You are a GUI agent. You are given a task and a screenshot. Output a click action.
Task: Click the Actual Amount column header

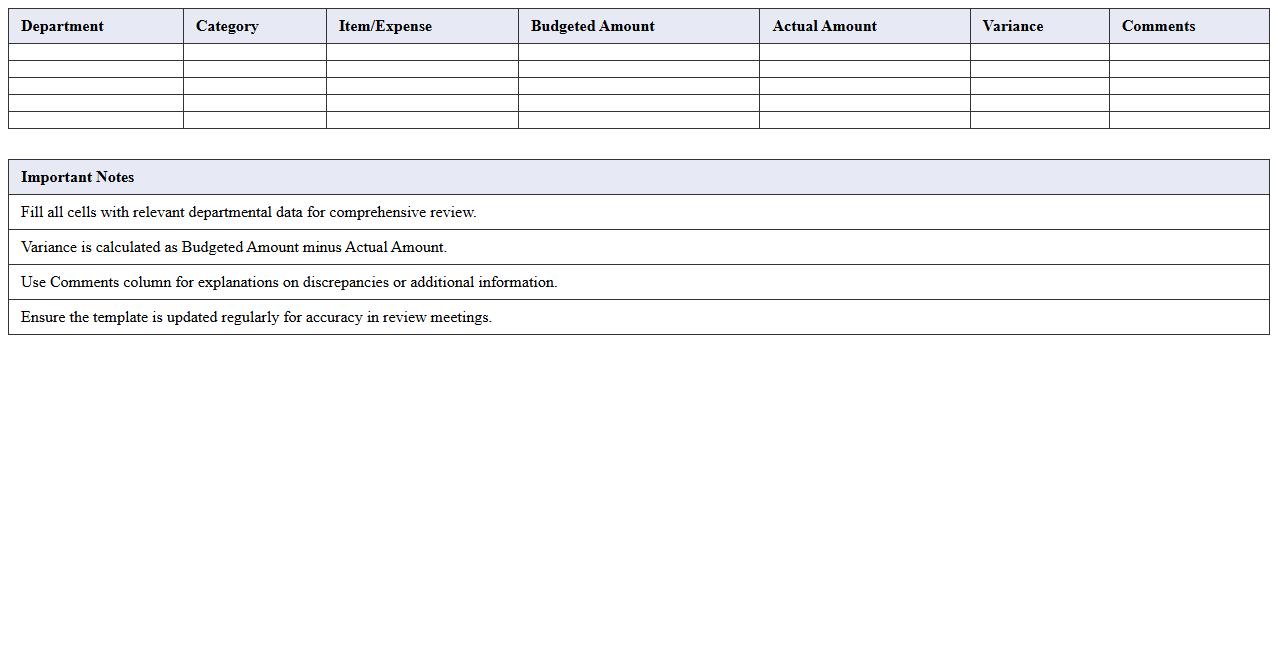pyautogui.click(x=824, y=26)
